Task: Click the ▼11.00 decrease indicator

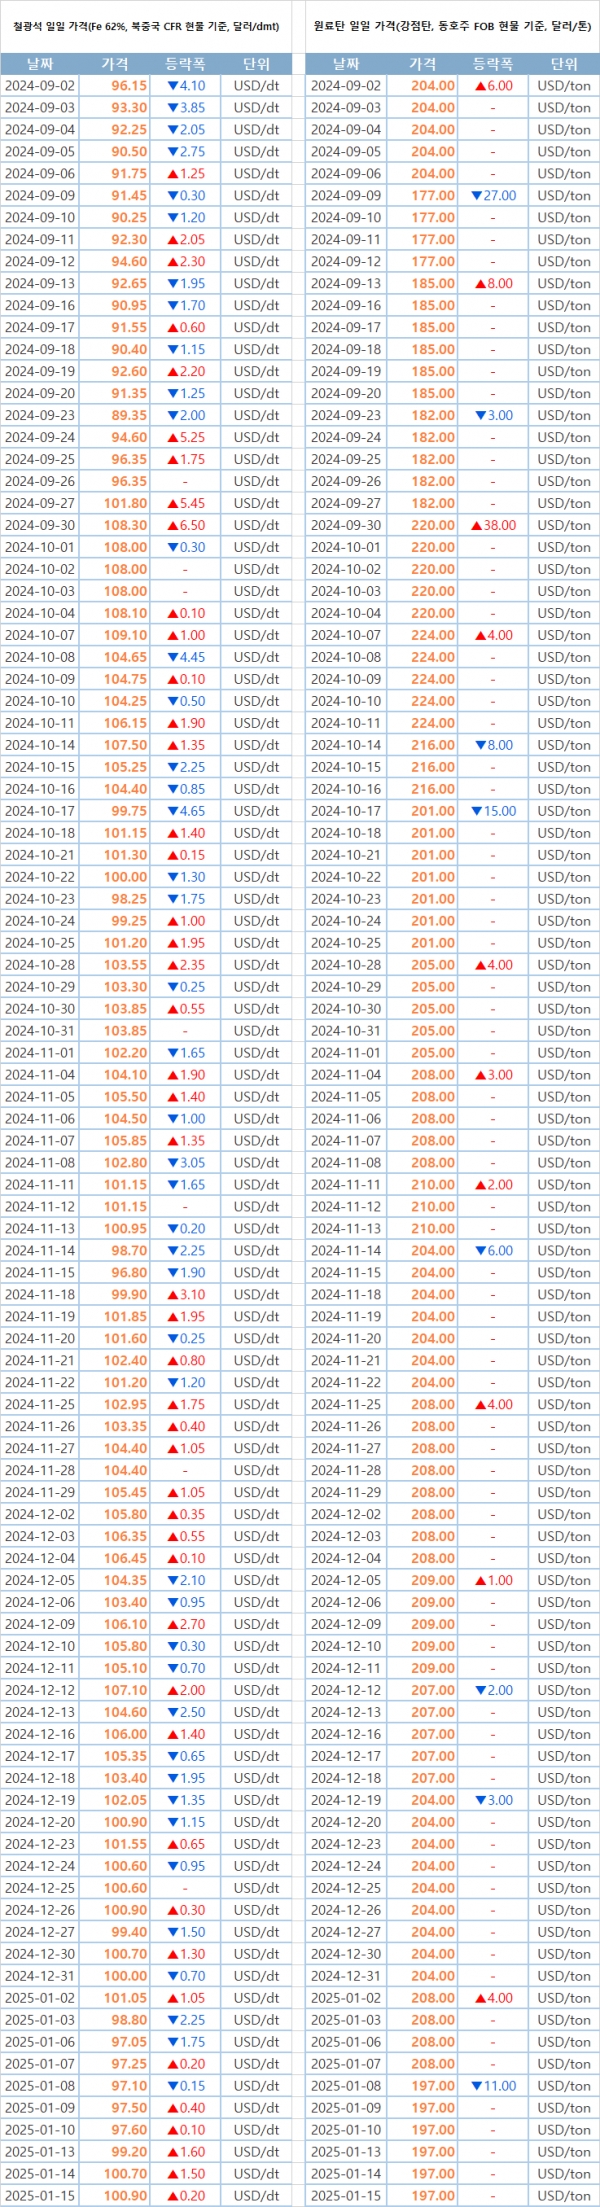Action: click(493, 2086)
